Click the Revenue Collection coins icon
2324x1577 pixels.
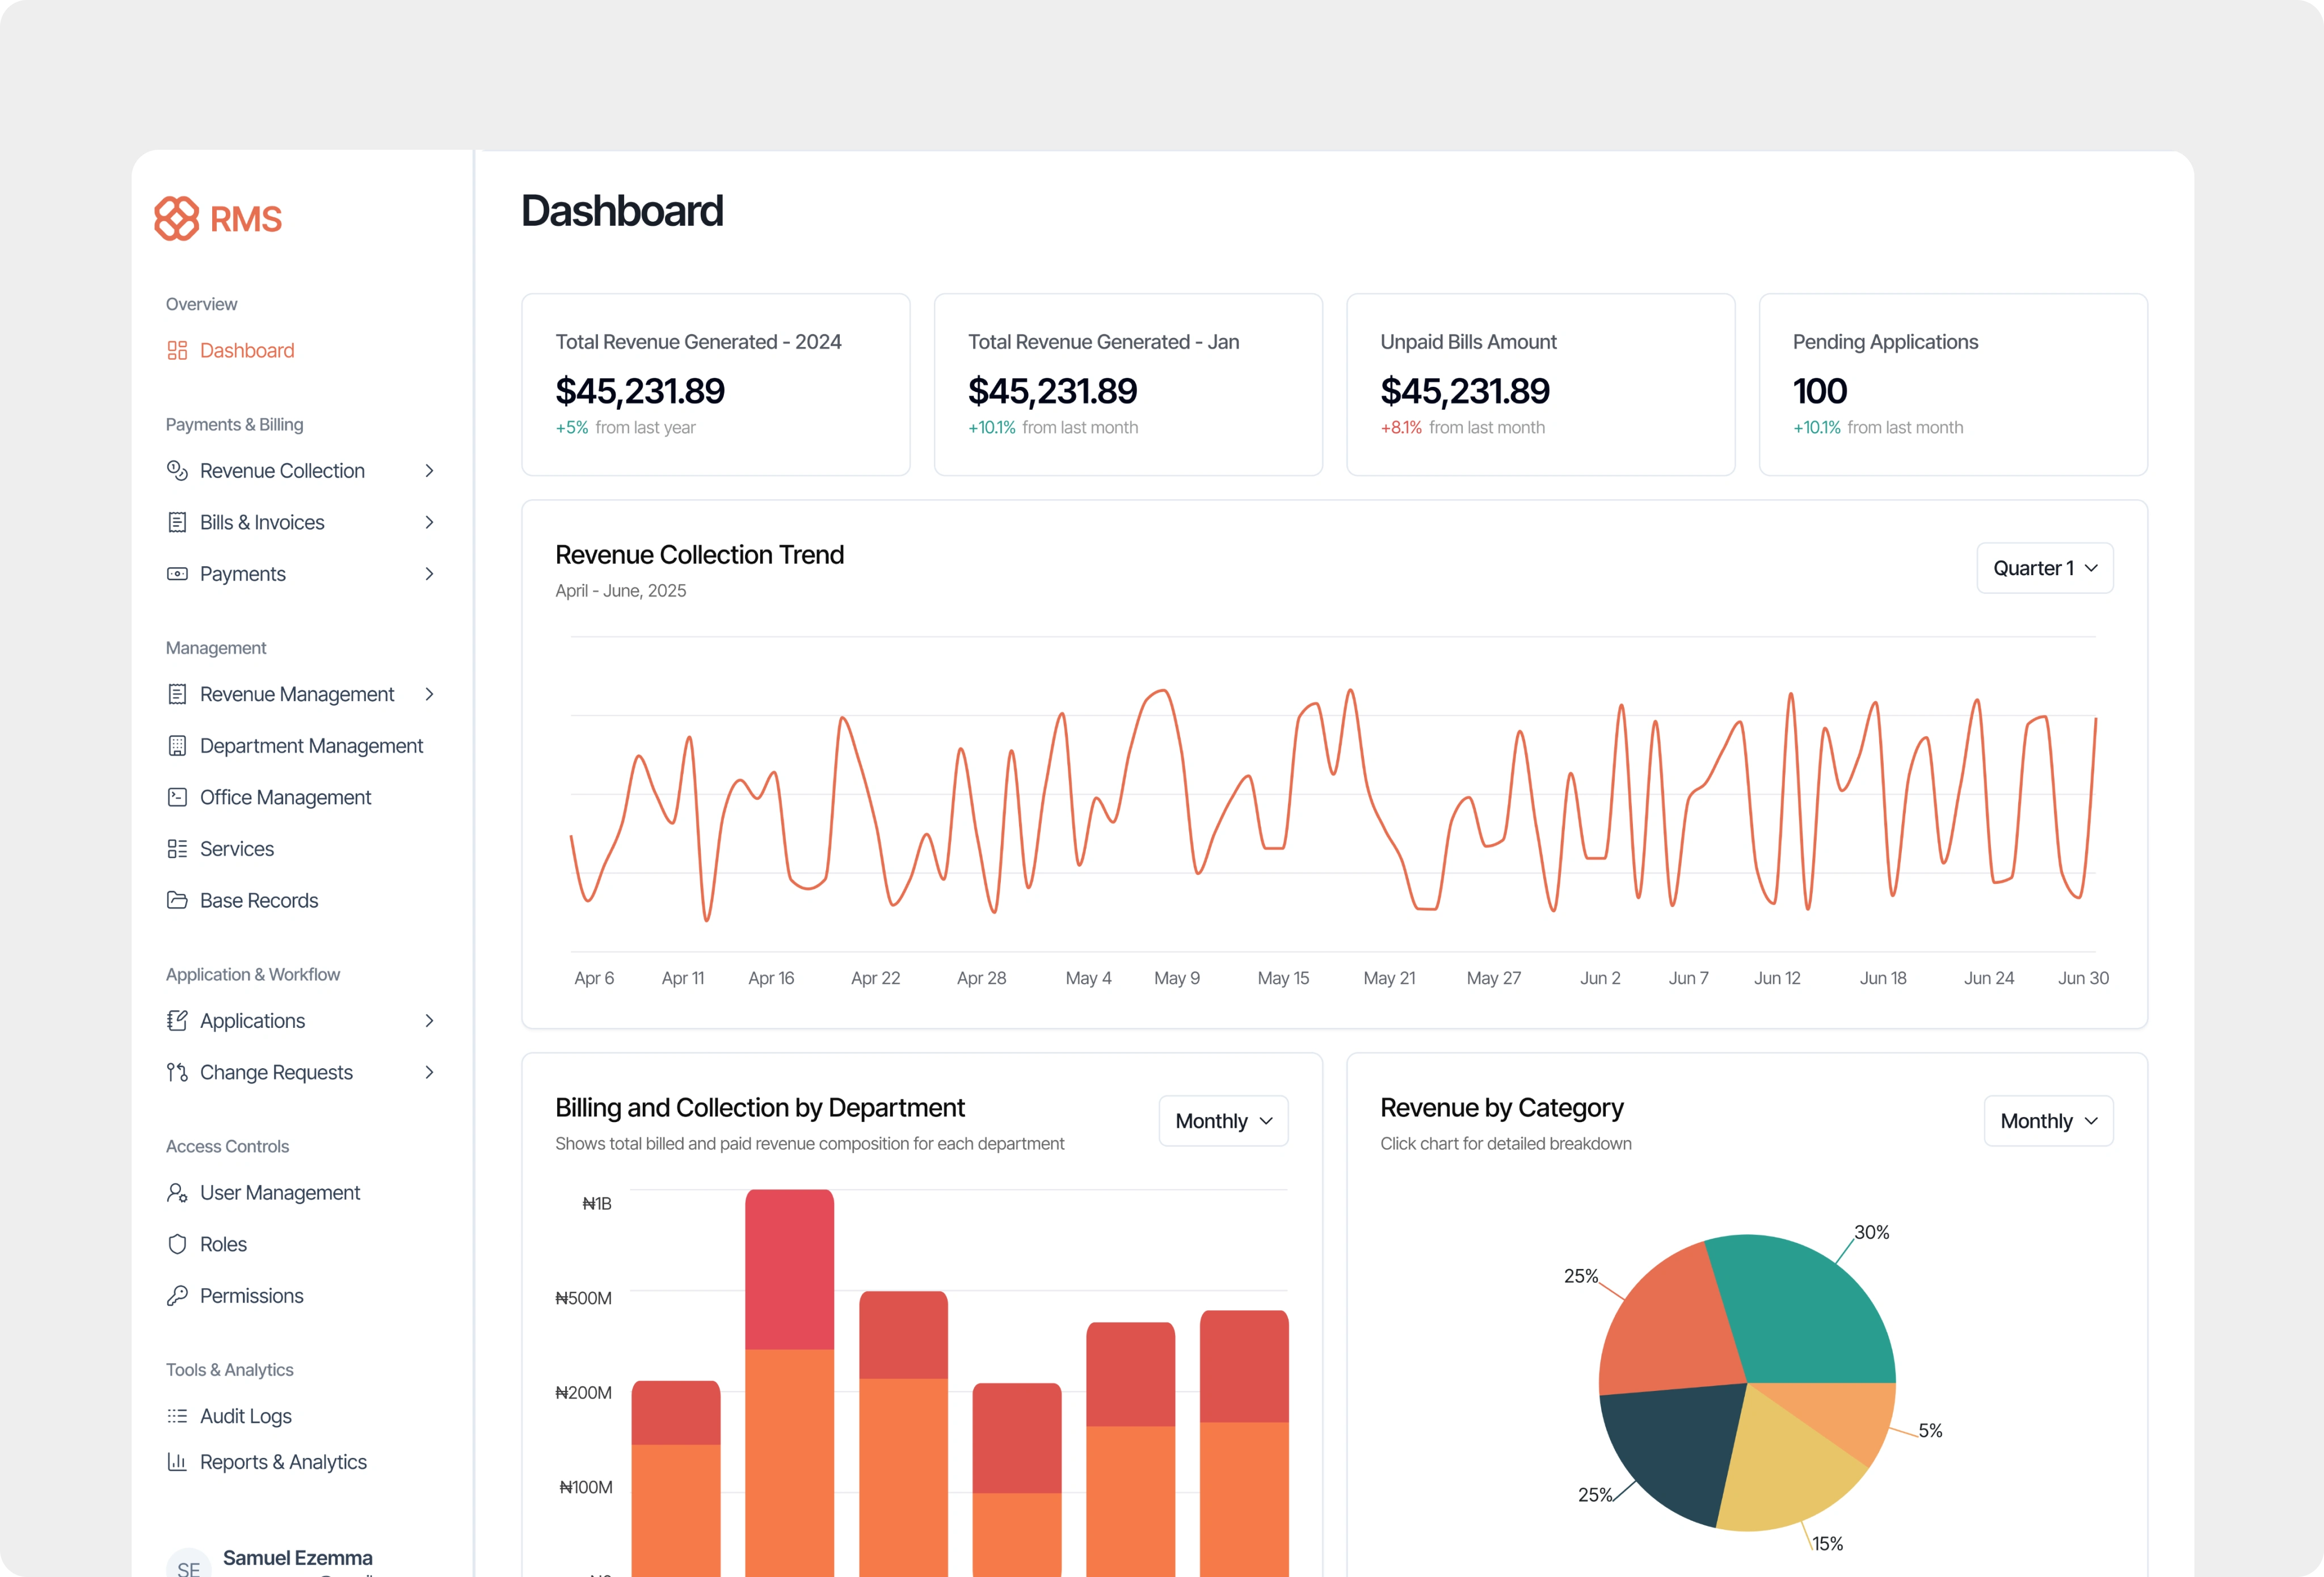(x=177, y=470)
